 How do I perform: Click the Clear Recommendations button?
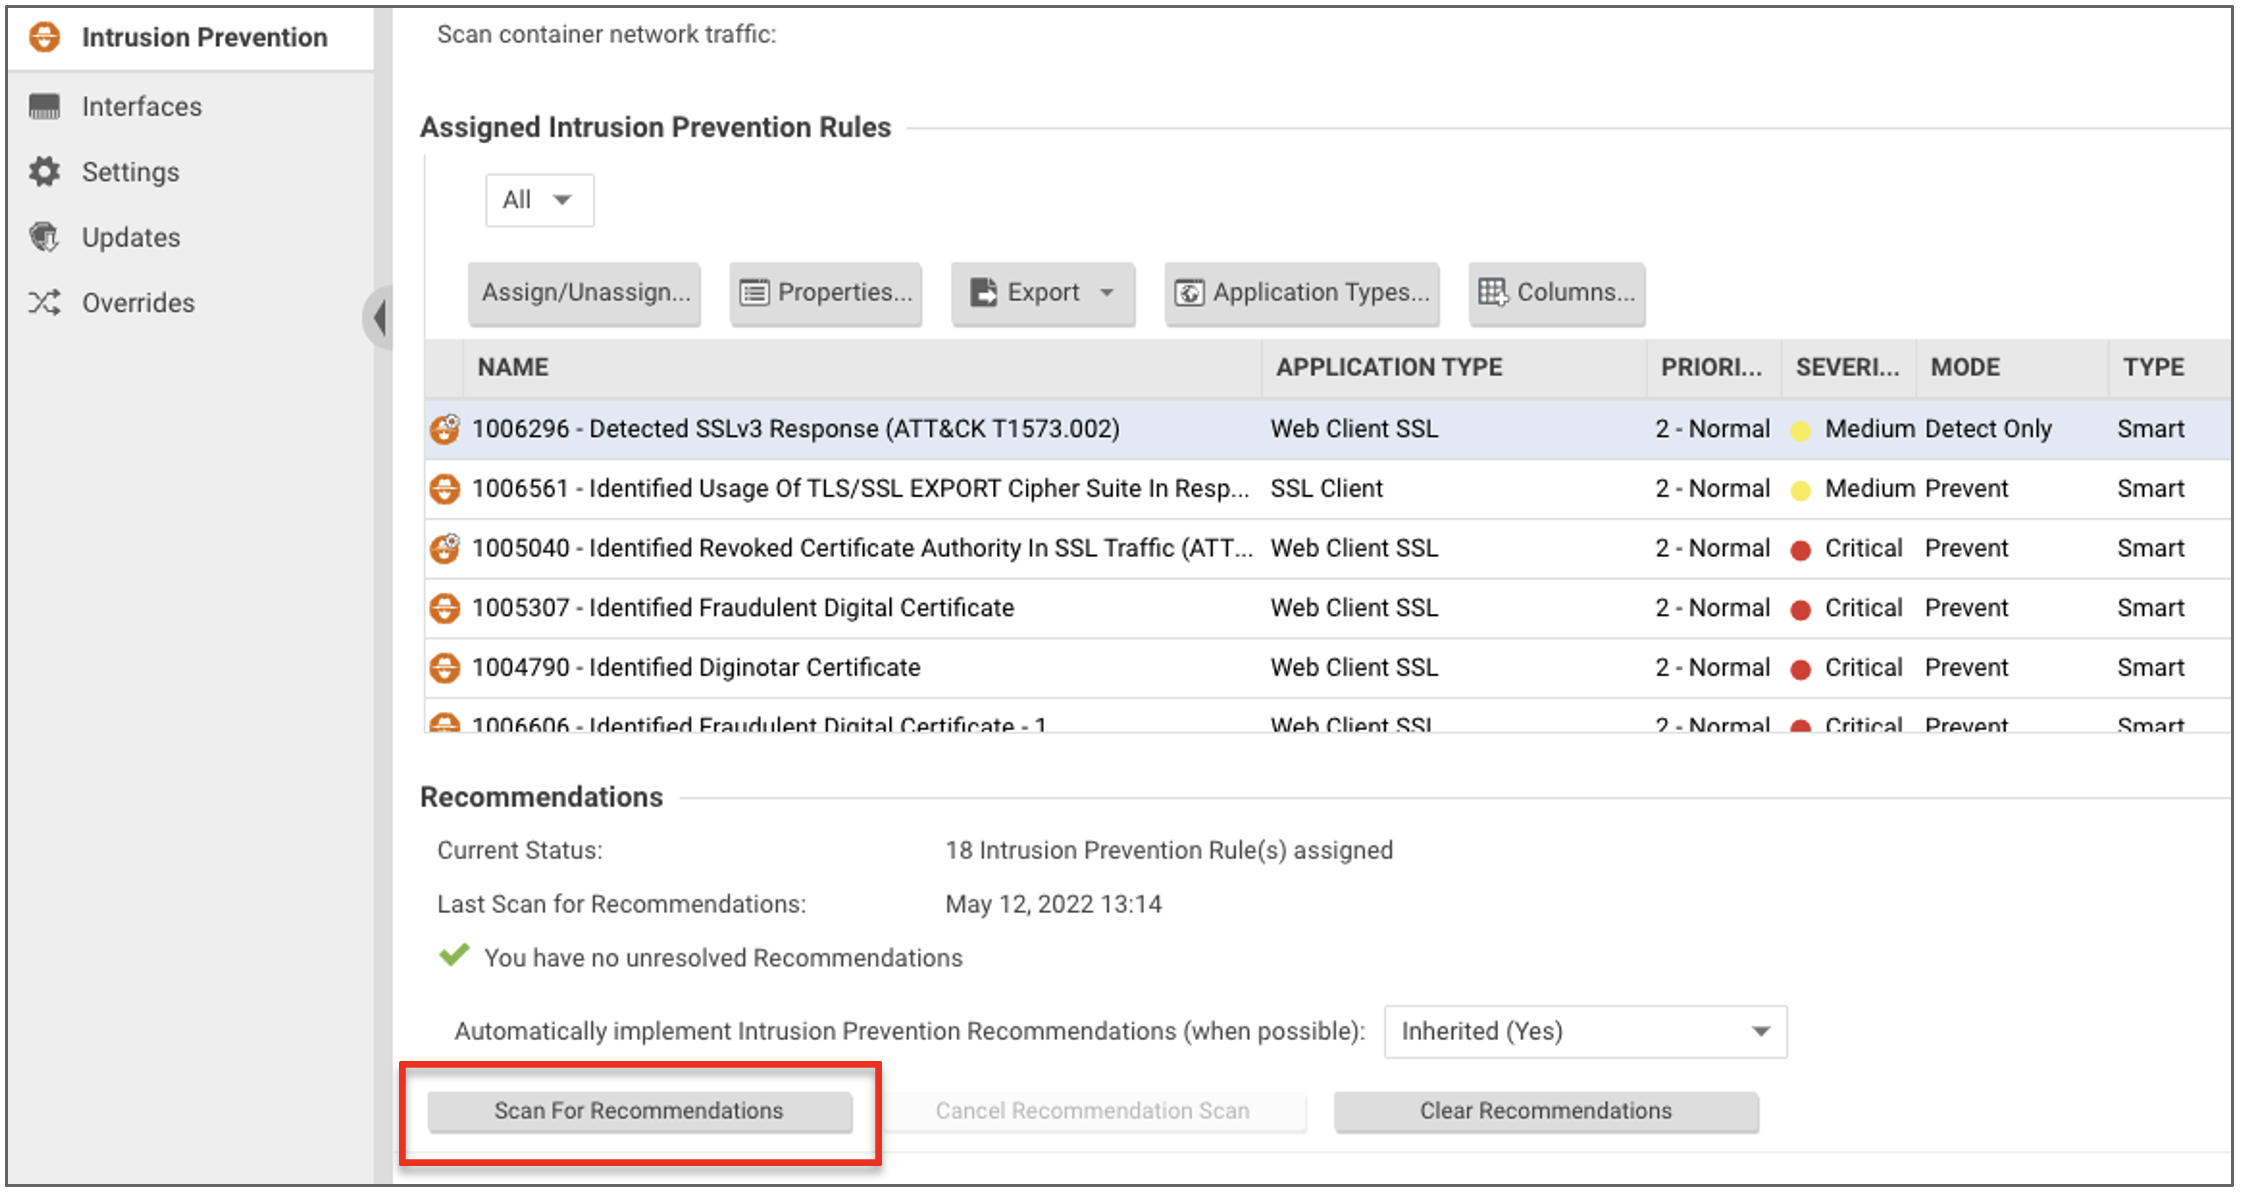(x=1546, y=1111)
